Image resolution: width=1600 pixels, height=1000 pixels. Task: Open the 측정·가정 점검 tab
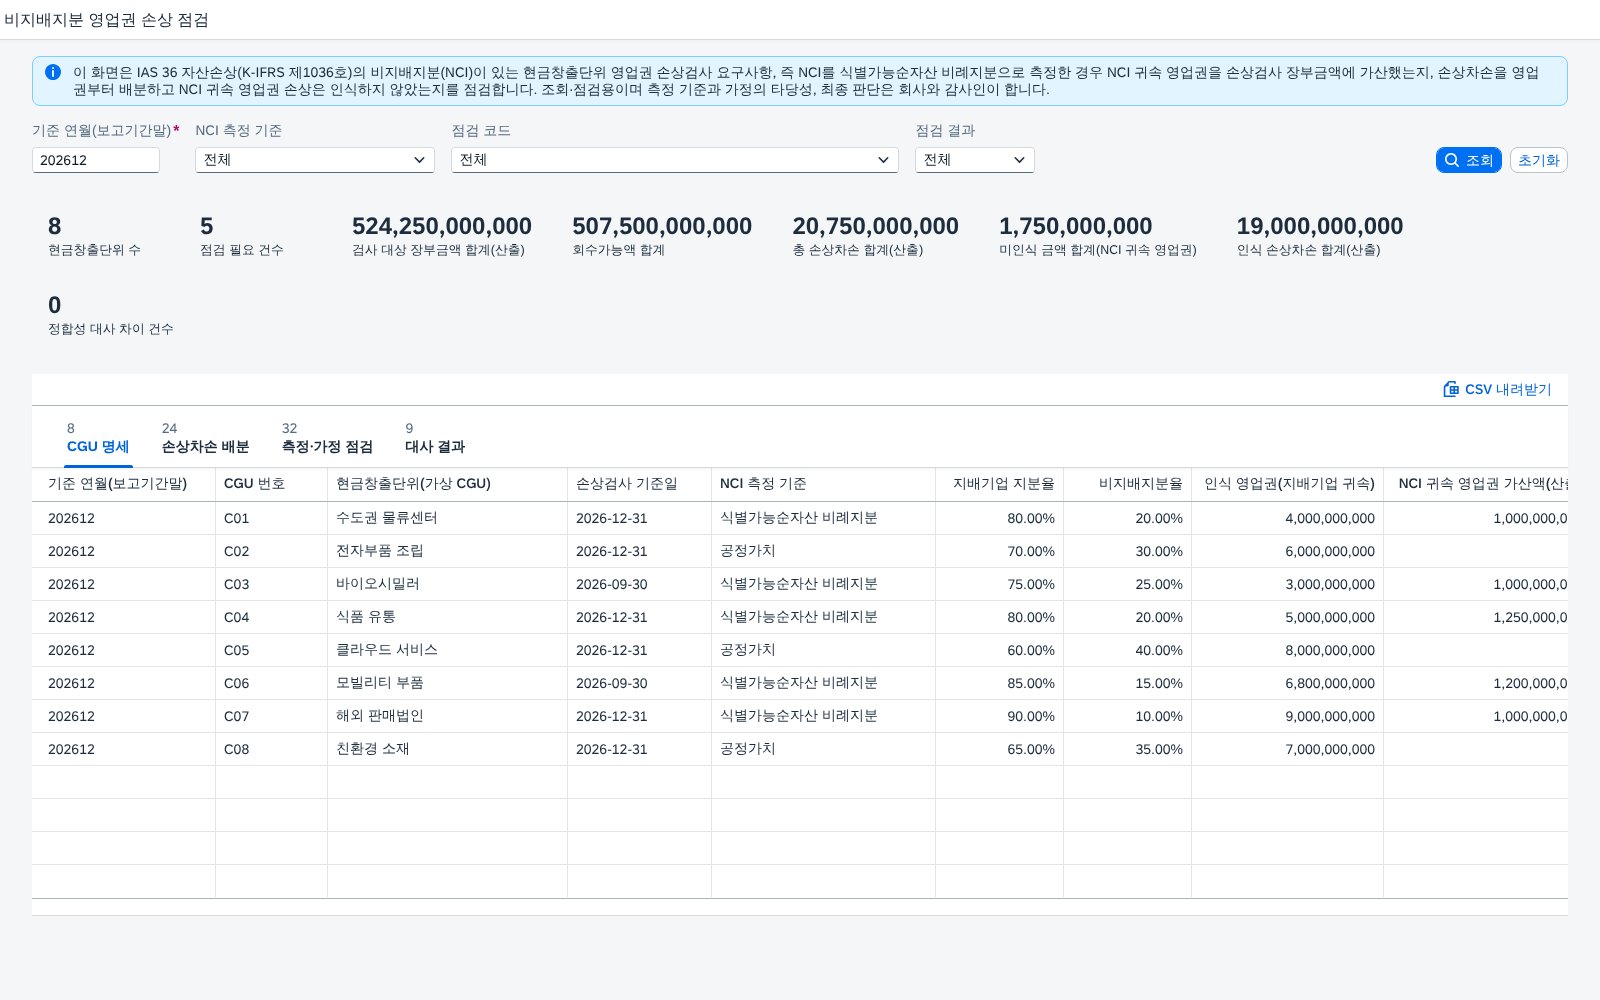(327, 438)
